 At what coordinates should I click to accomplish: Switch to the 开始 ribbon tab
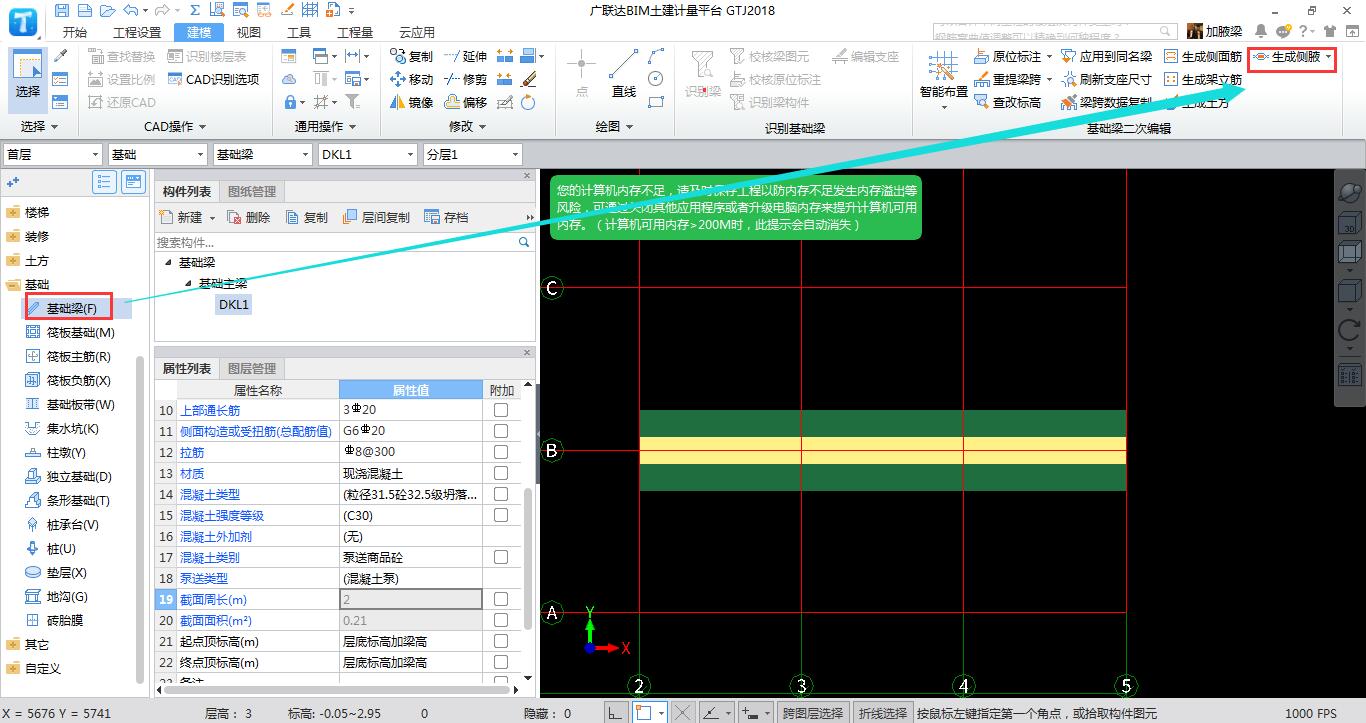click(x=76, y=32)
